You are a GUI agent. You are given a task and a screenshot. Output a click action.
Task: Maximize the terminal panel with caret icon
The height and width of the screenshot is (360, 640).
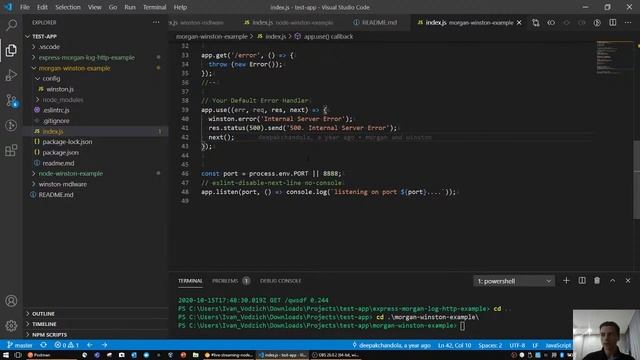coord(612,280)
